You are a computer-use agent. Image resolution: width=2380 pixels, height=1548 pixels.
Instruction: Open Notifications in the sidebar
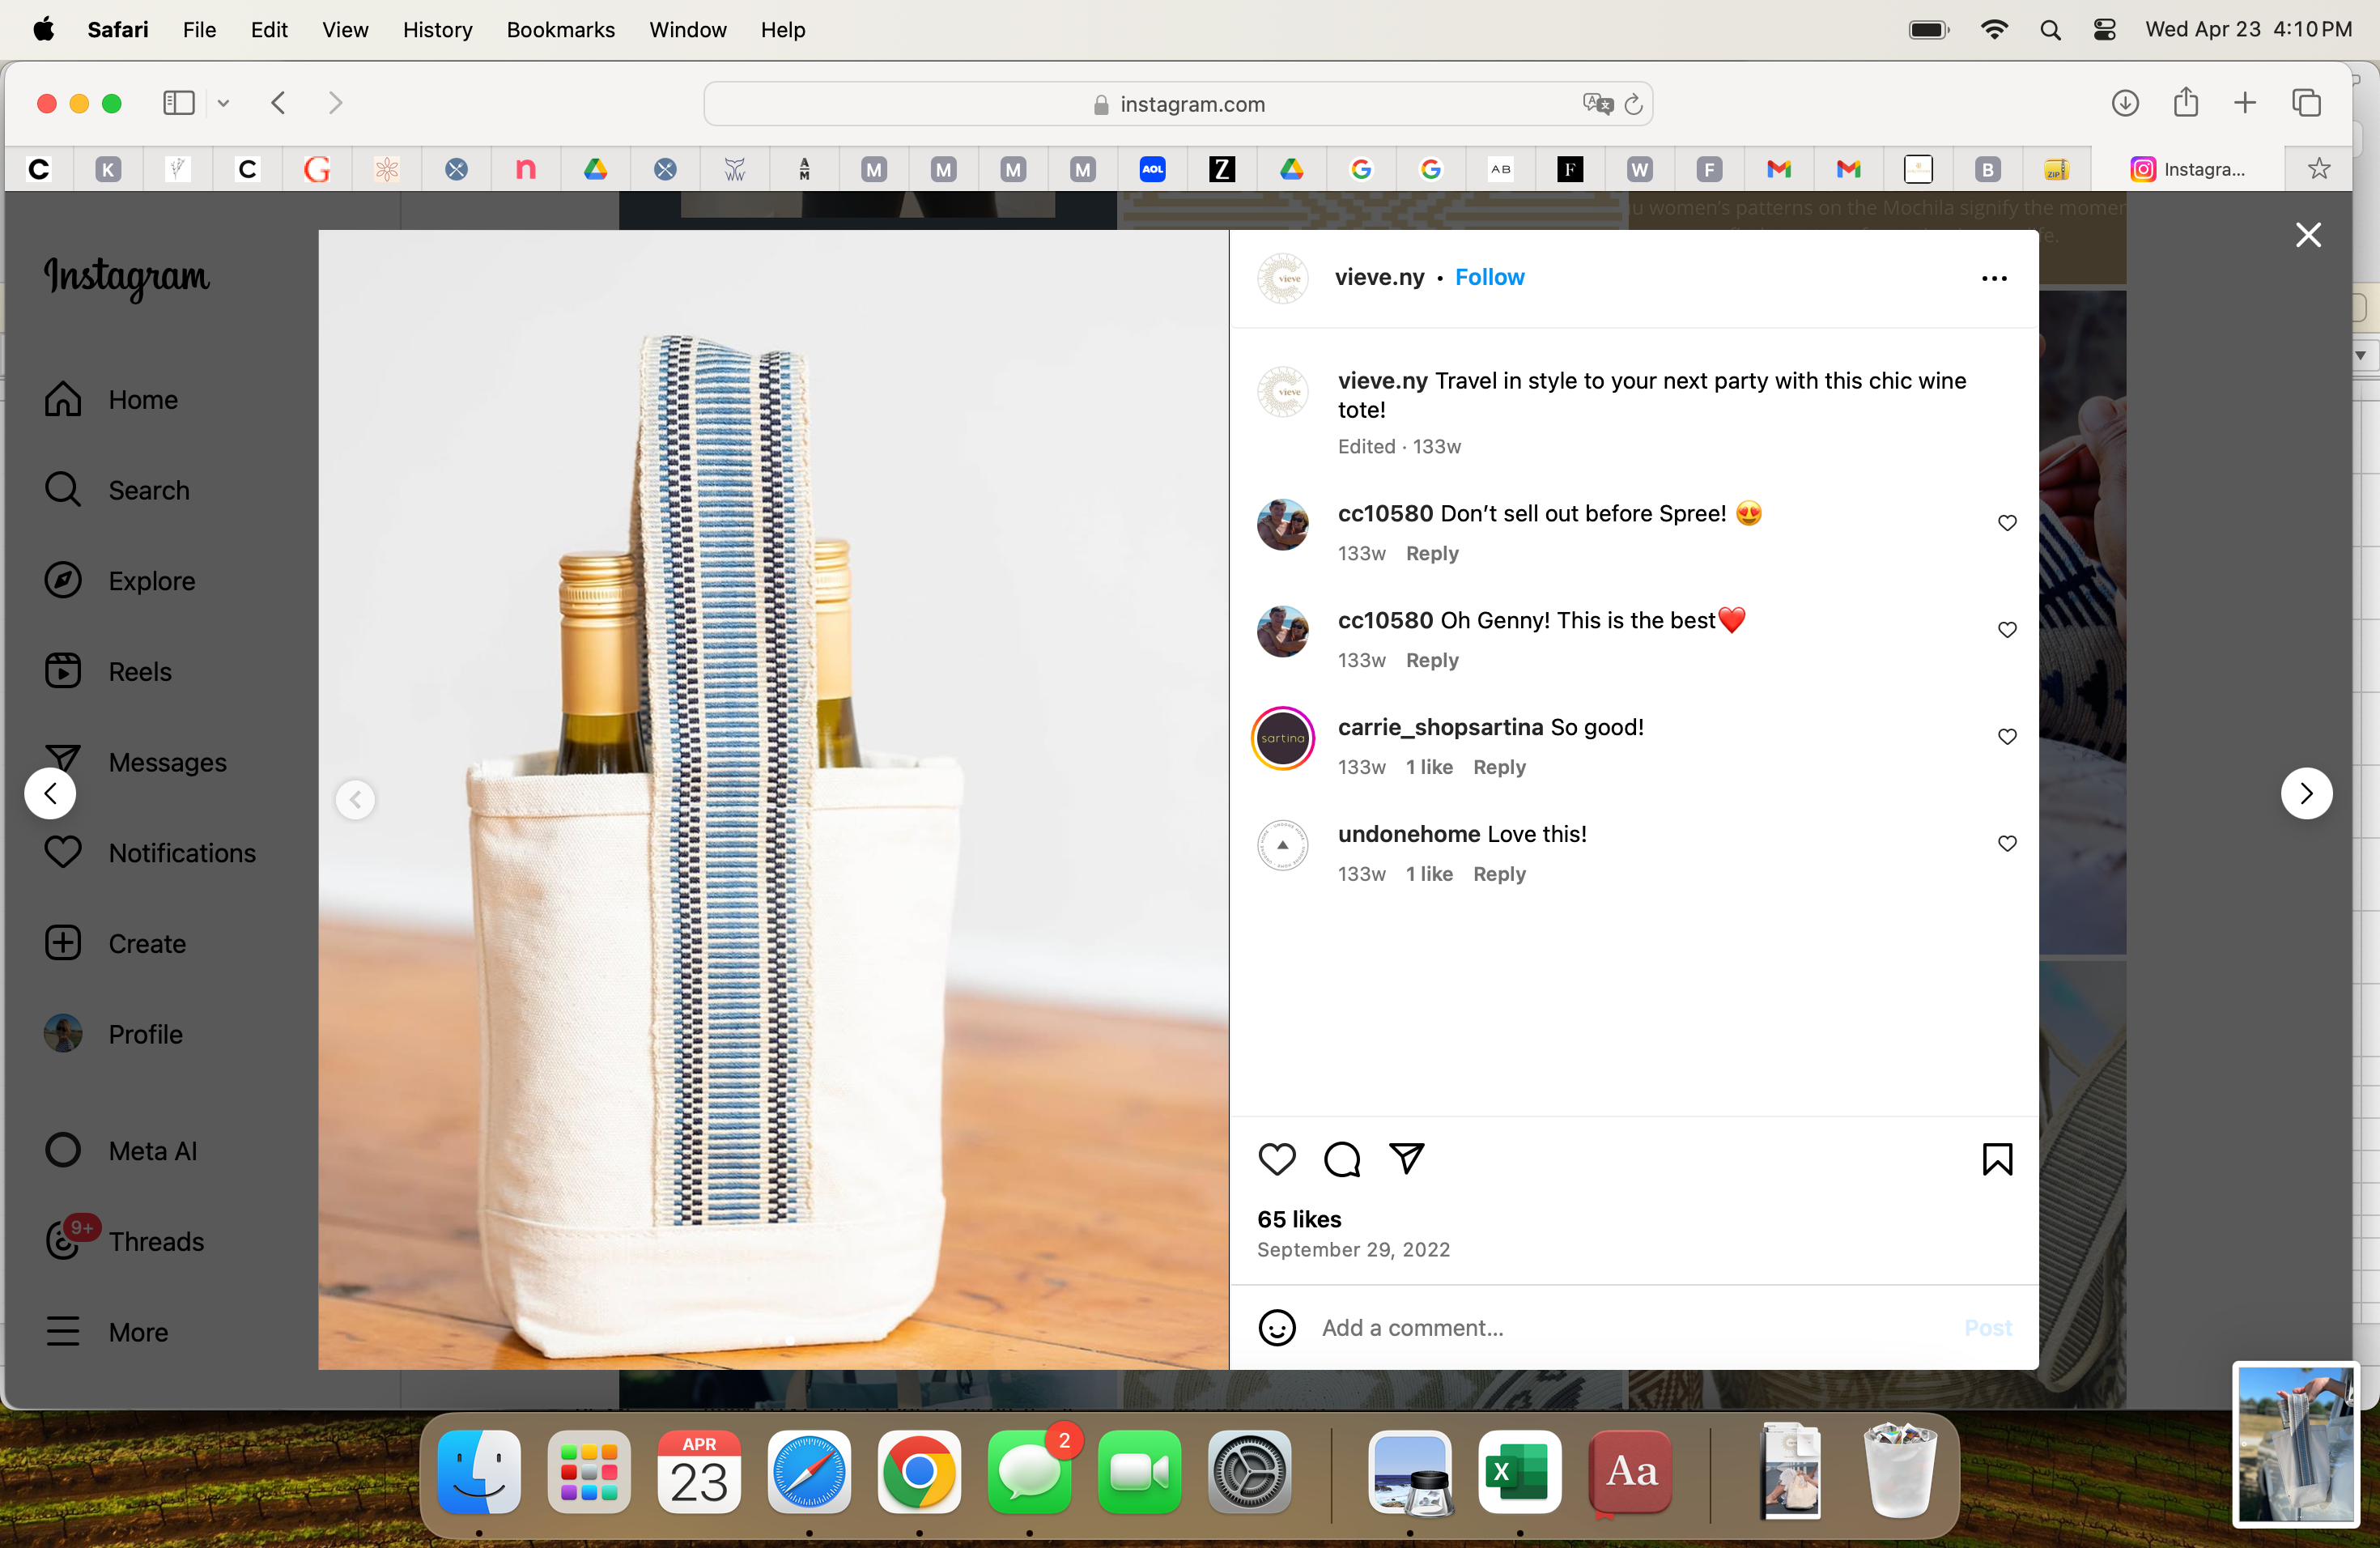click(x=150, y=853)
